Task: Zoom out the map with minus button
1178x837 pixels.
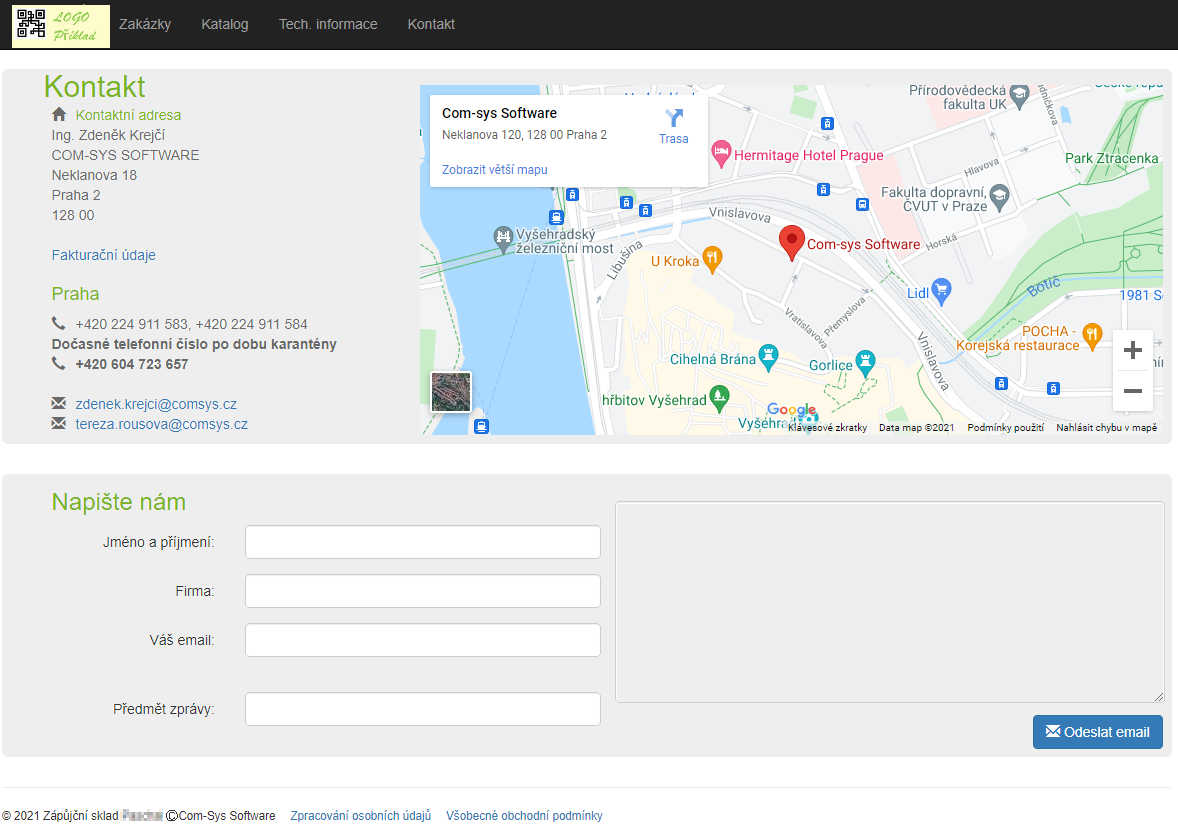Action: (1133, 391)
